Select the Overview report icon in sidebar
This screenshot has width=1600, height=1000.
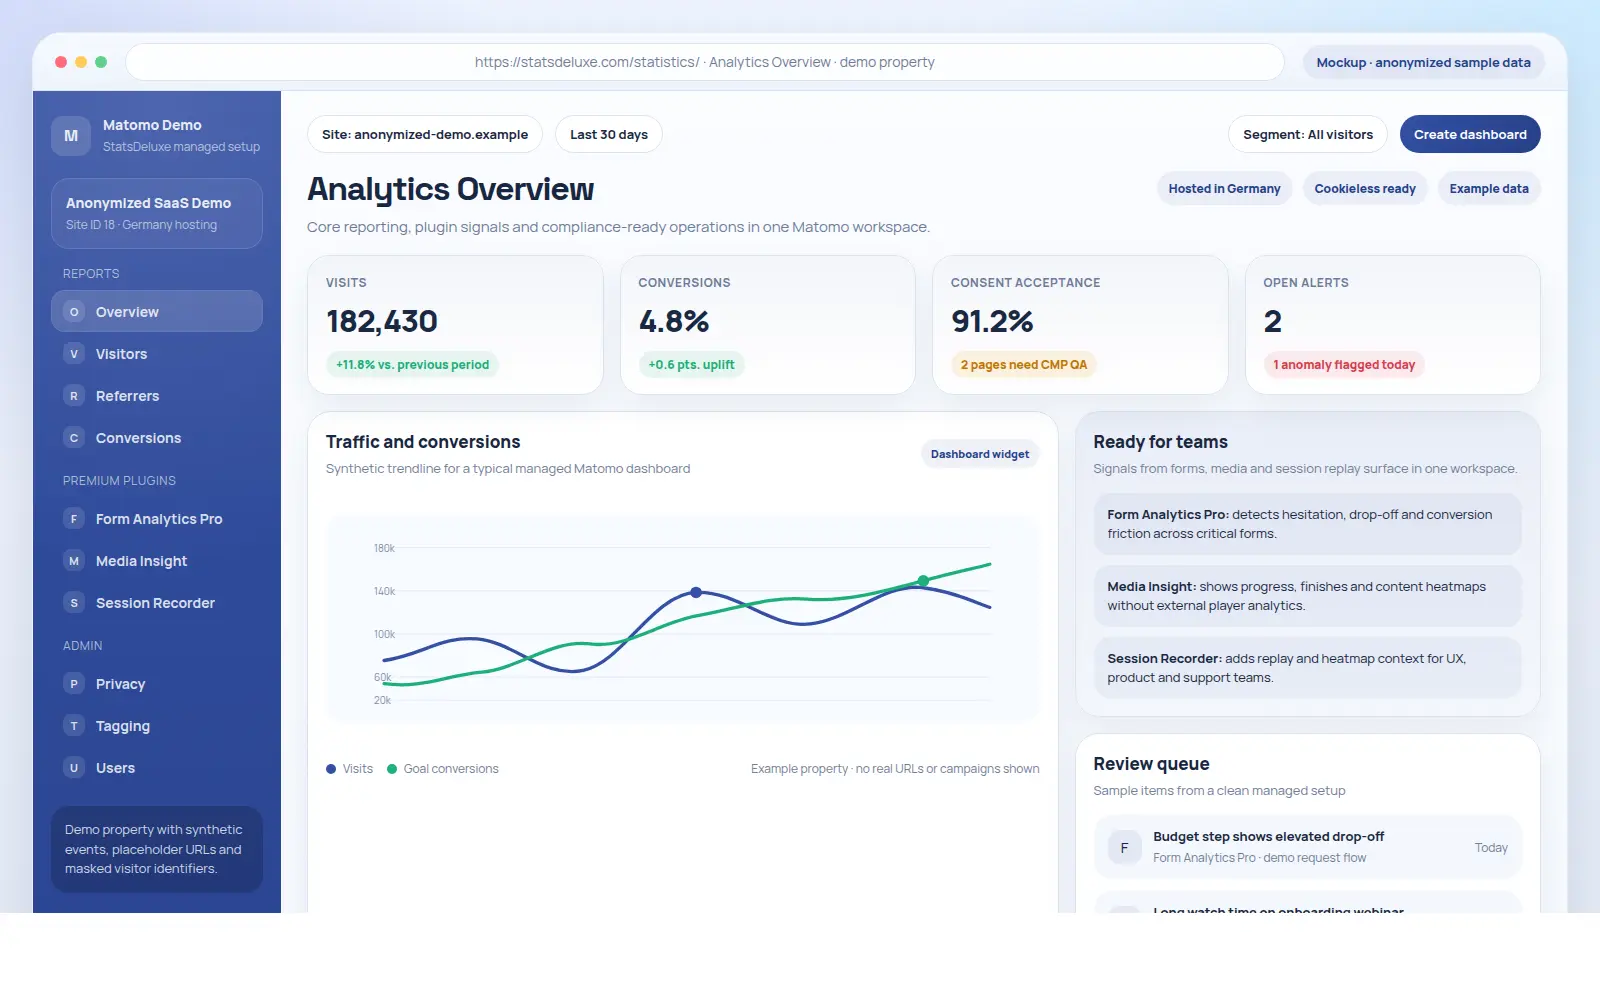pos(73,311)
